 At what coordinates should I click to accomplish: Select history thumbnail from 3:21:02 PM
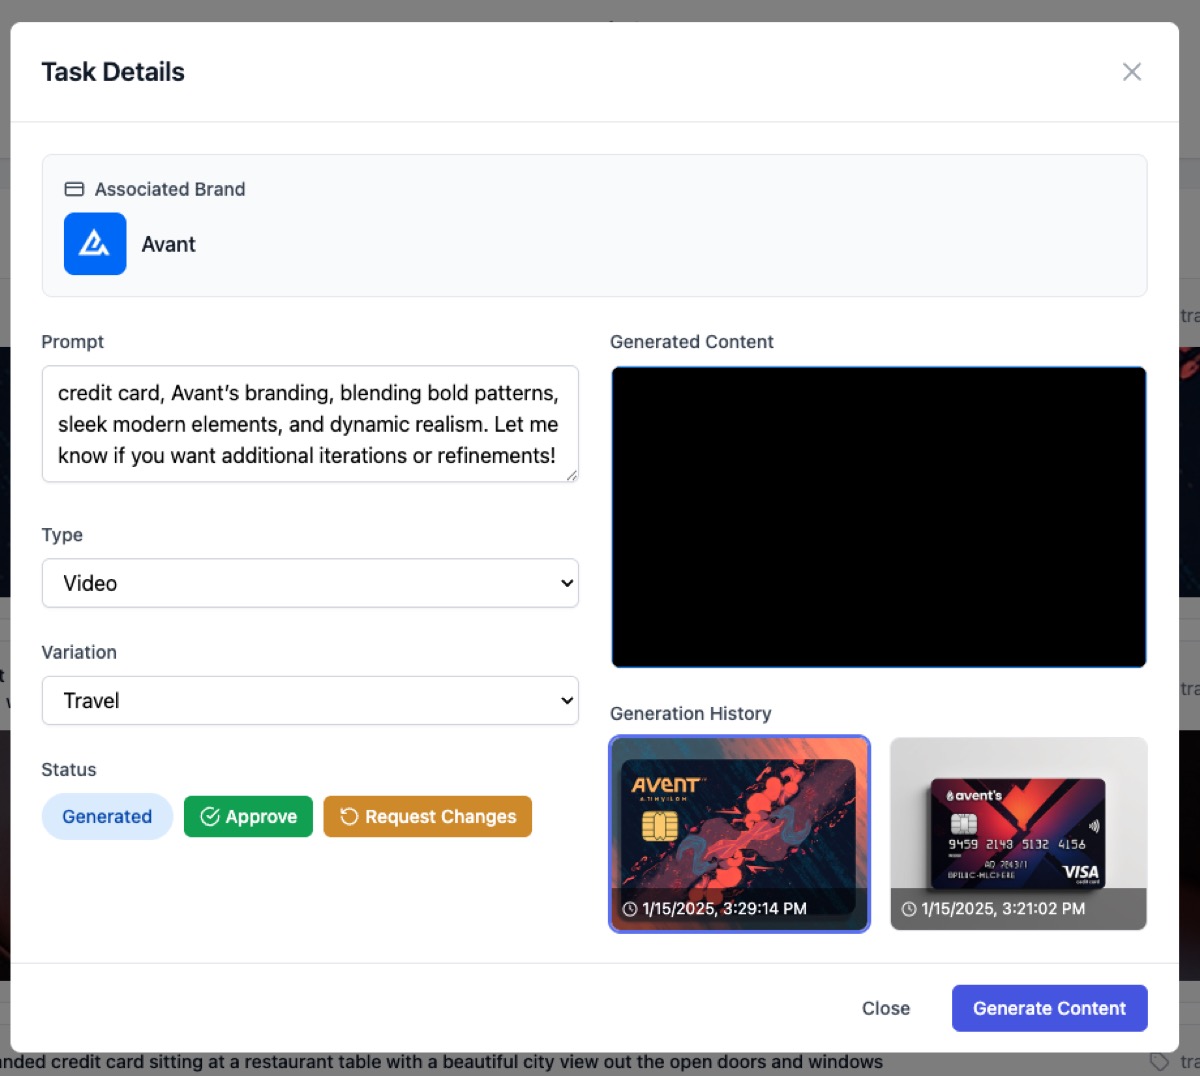[x=1018, y=834]
